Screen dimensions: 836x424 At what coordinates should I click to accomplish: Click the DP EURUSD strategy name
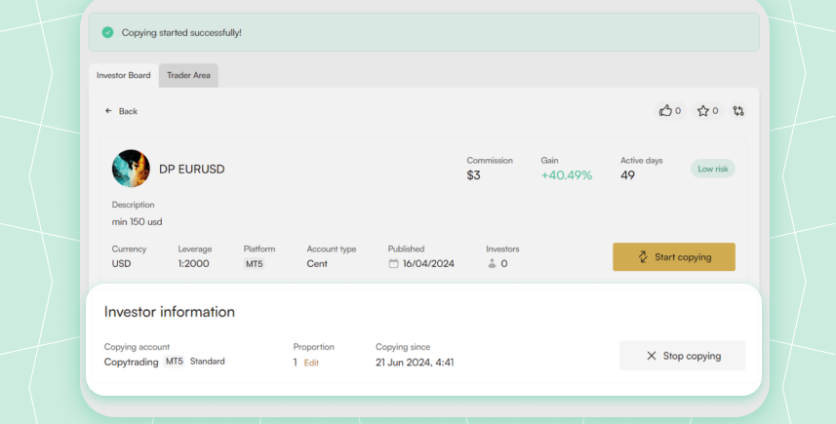point(192,169)
